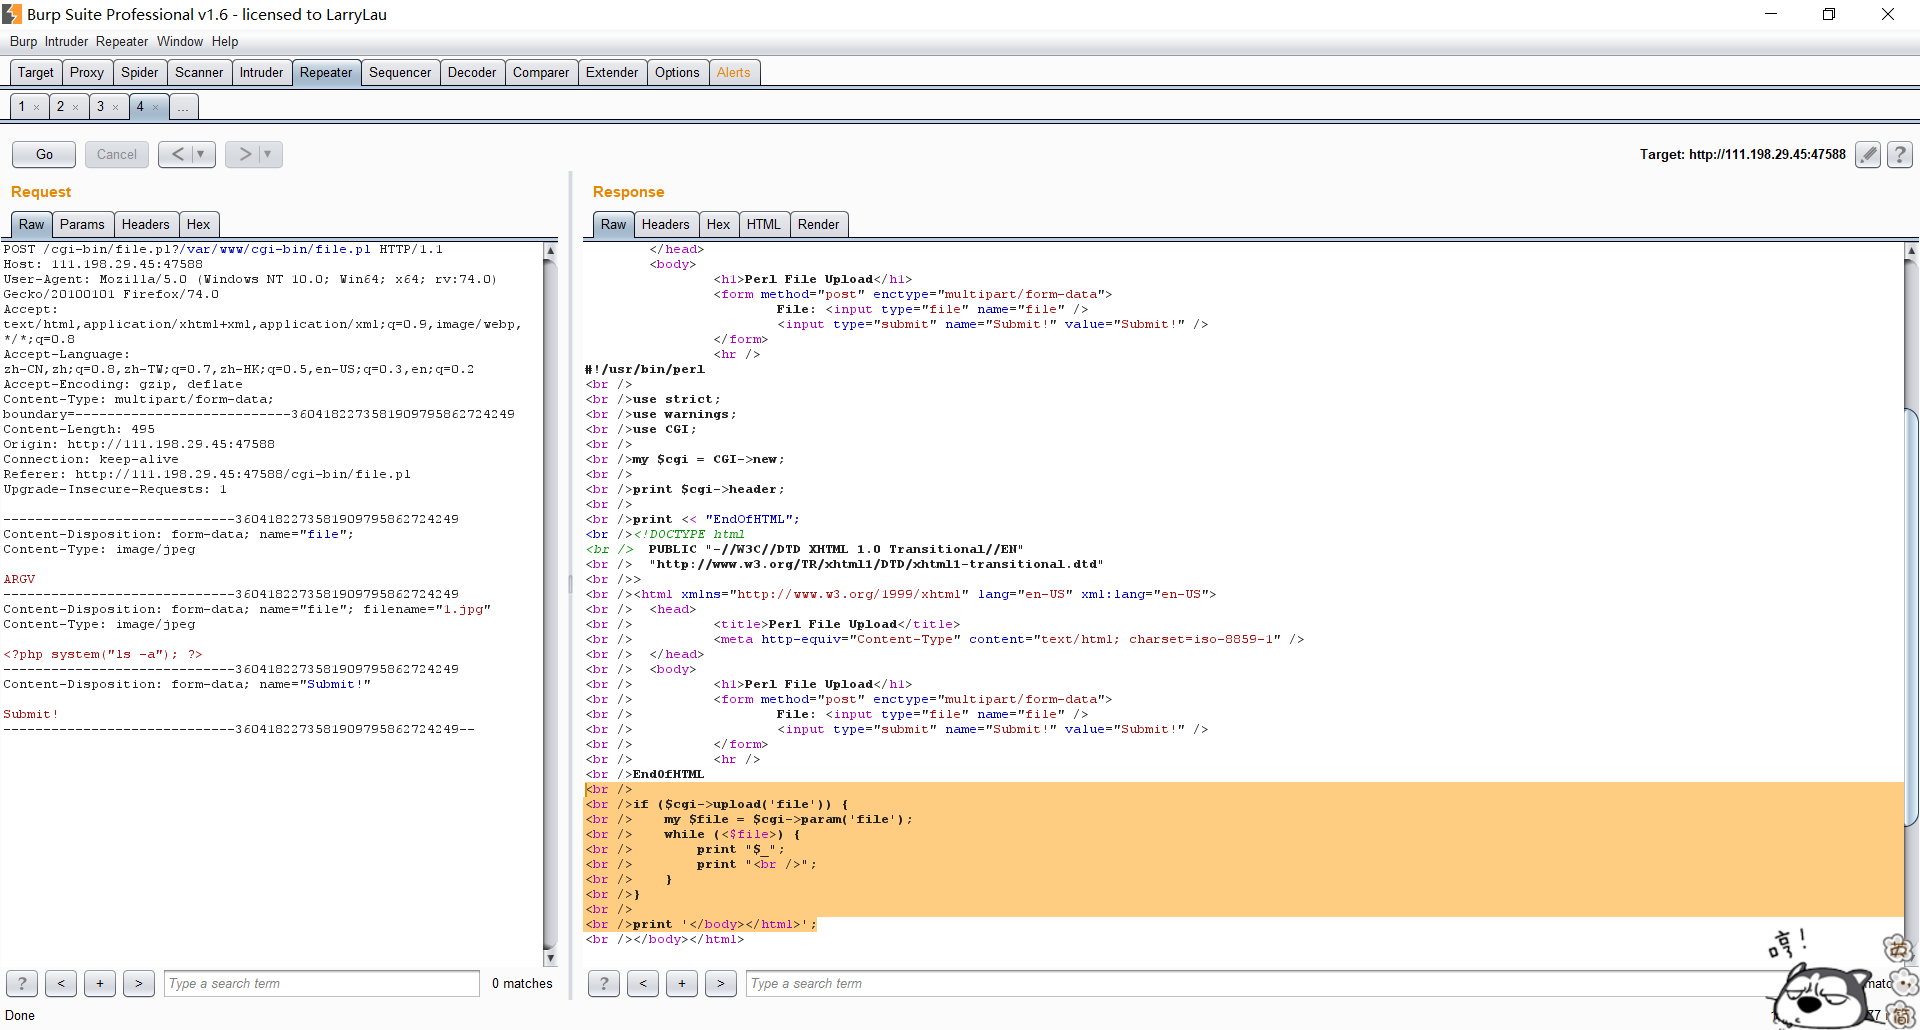Select Request Hex view tab
The image size is (1920, 1030).
click(x=199, y=224)
